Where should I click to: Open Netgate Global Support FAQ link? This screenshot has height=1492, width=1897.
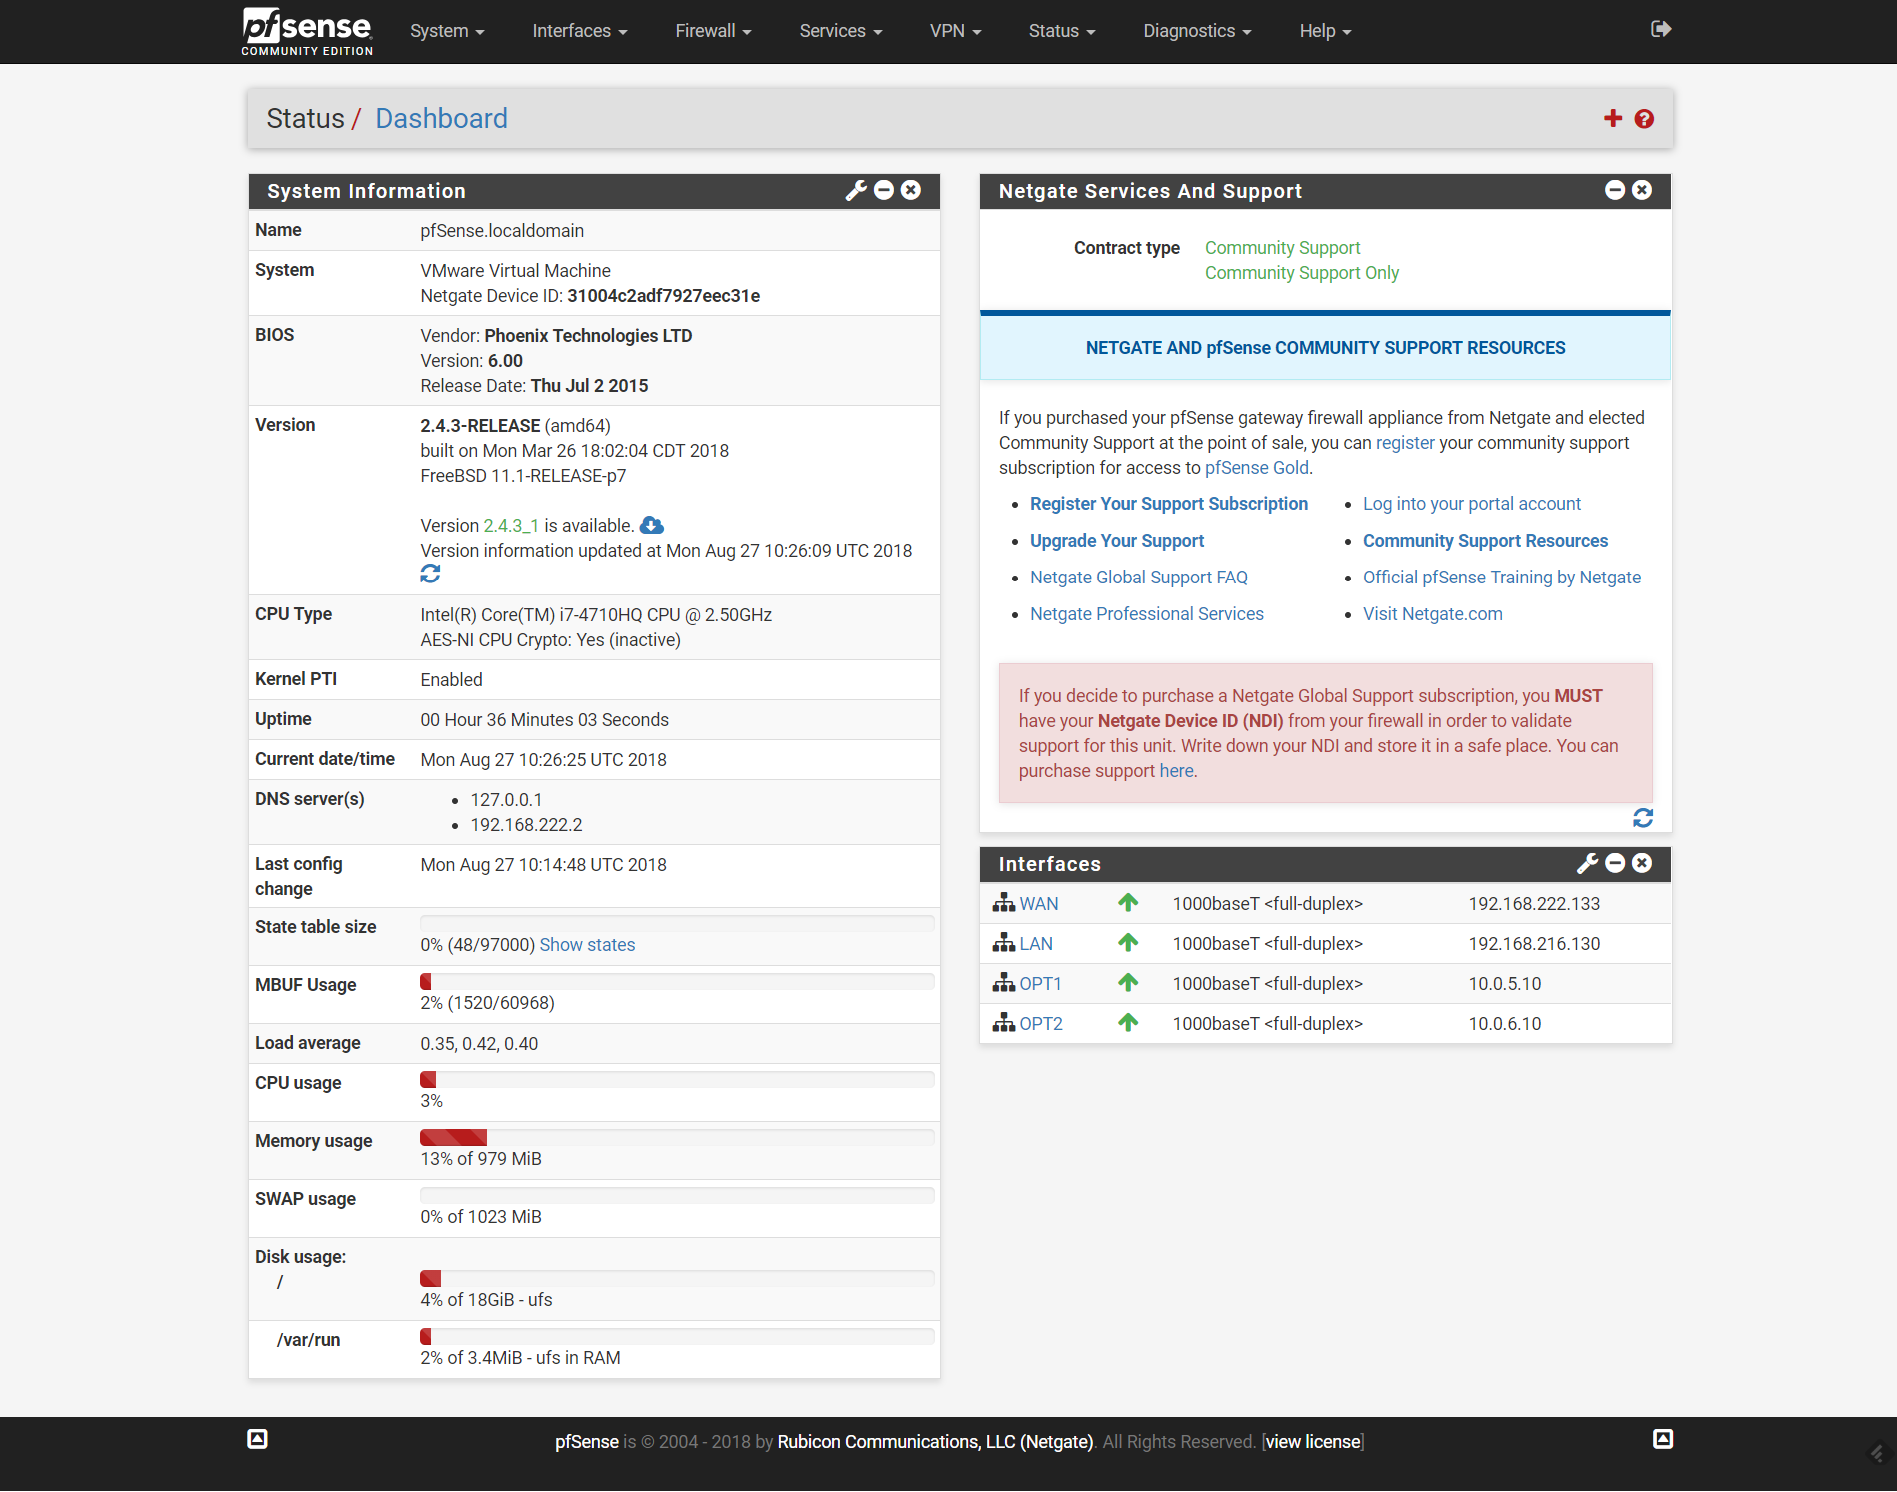coord(1139,577)
